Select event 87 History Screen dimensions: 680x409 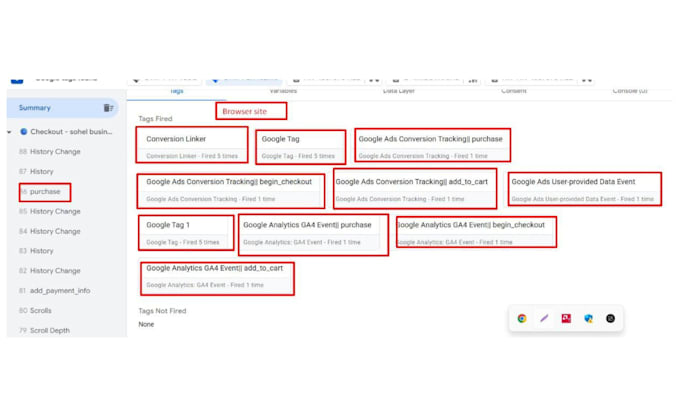[x=36, y=171]
